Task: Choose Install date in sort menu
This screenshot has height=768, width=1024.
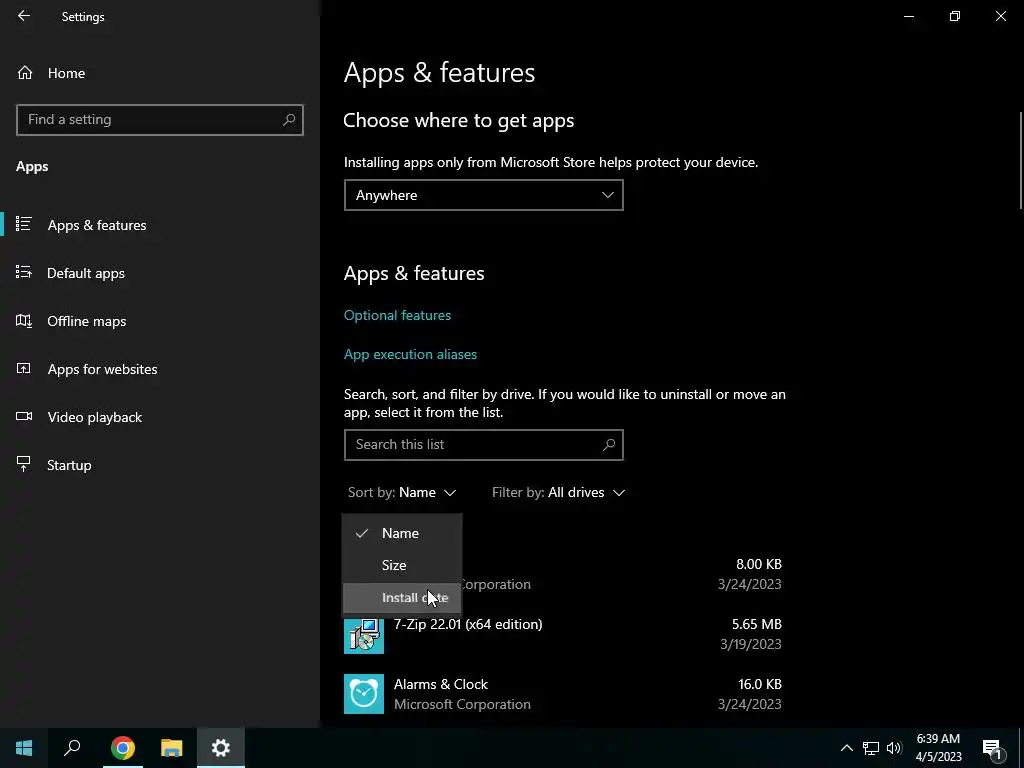Action: click(x=402, y=598)
